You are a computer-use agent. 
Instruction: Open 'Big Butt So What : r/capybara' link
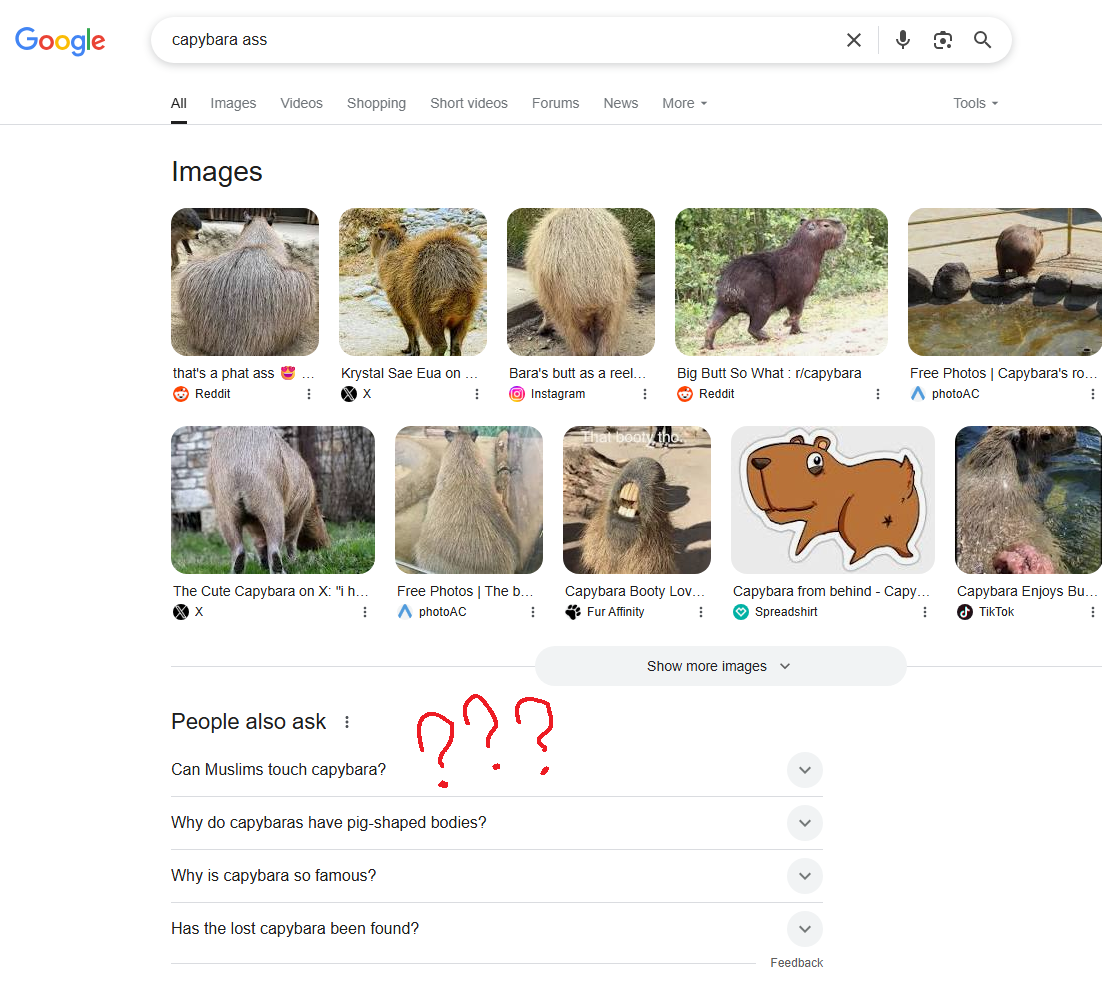[769, 373]
